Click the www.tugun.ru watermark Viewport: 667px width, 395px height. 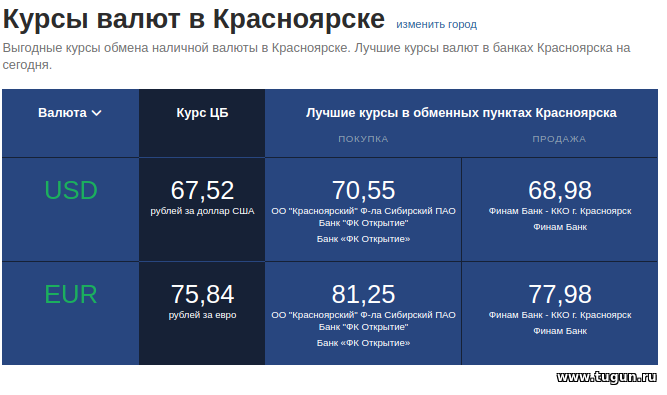(x=607, y=377)
